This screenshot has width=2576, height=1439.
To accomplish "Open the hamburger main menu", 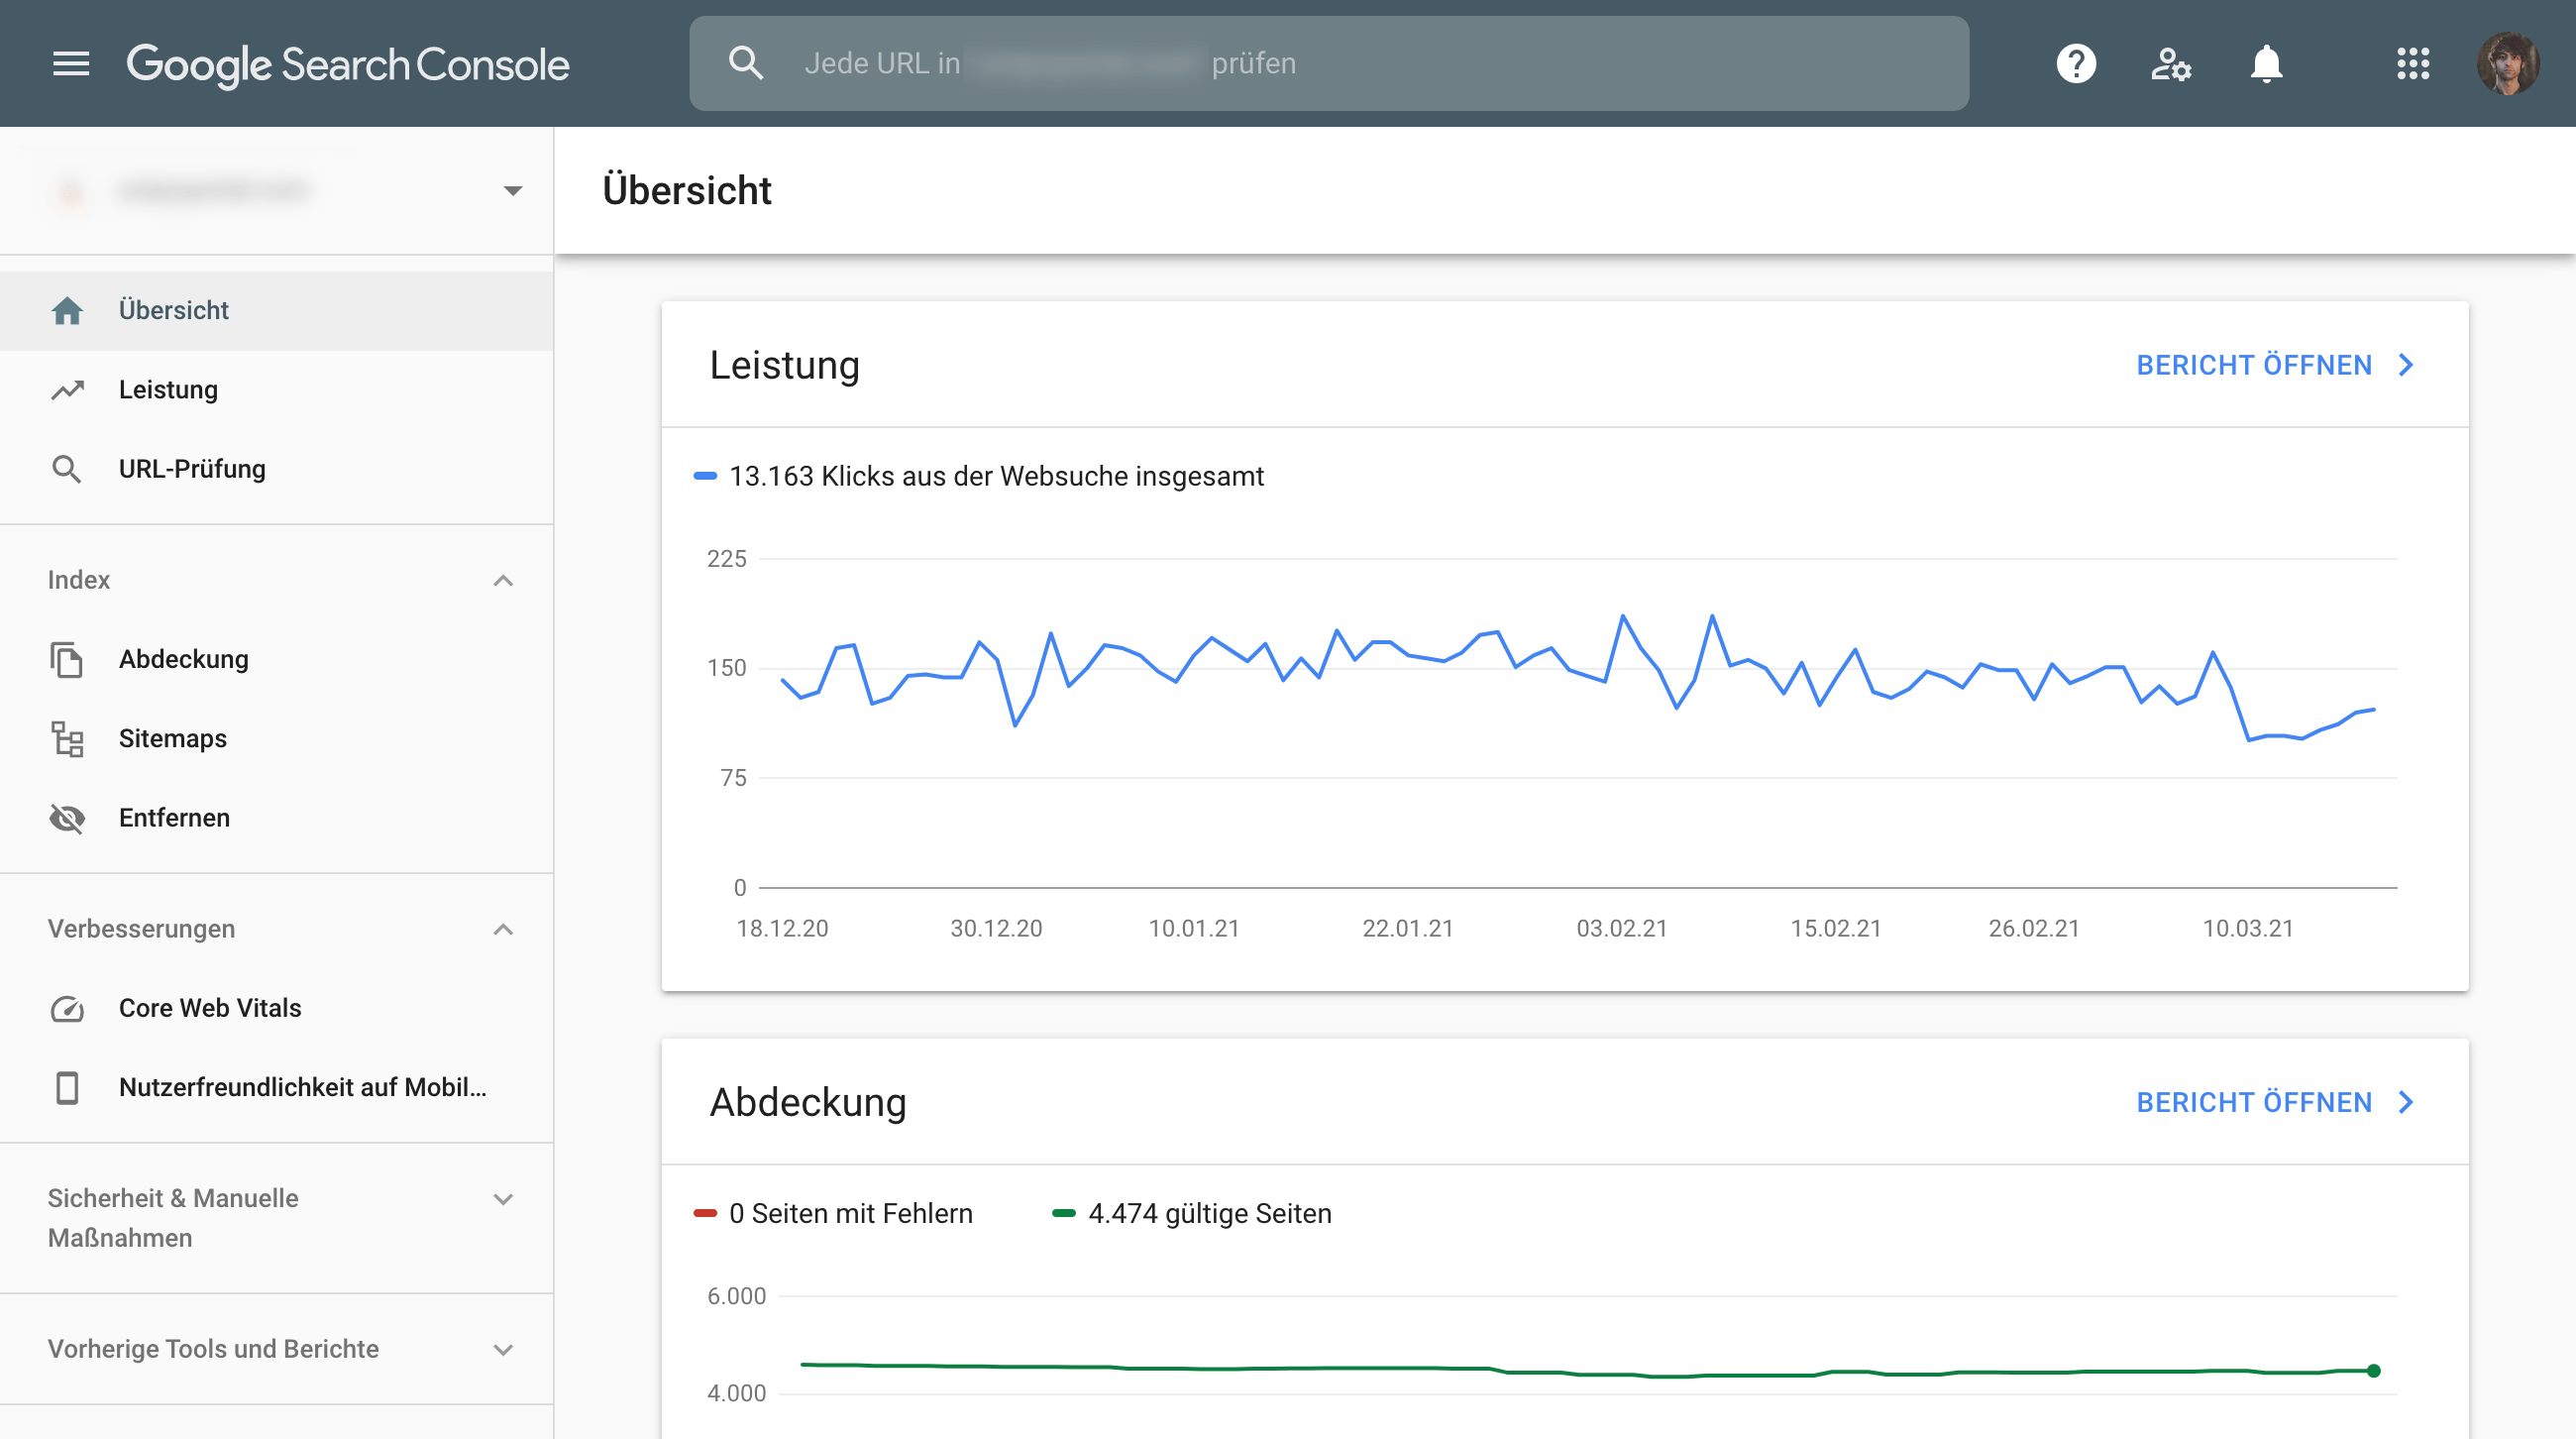I will coord(71,64).
